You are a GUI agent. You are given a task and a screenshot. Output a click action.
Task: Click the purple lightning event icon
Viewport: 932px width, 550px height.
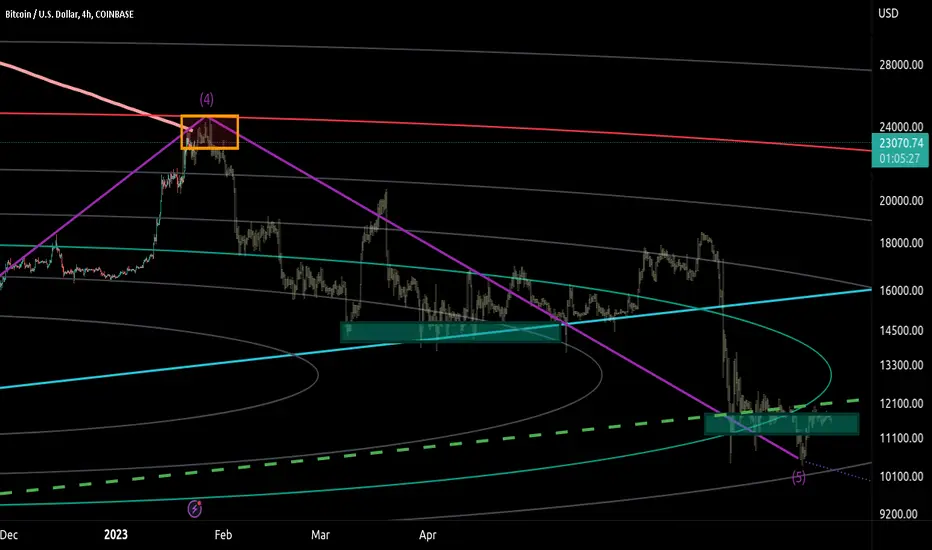(x=194, y=509)
